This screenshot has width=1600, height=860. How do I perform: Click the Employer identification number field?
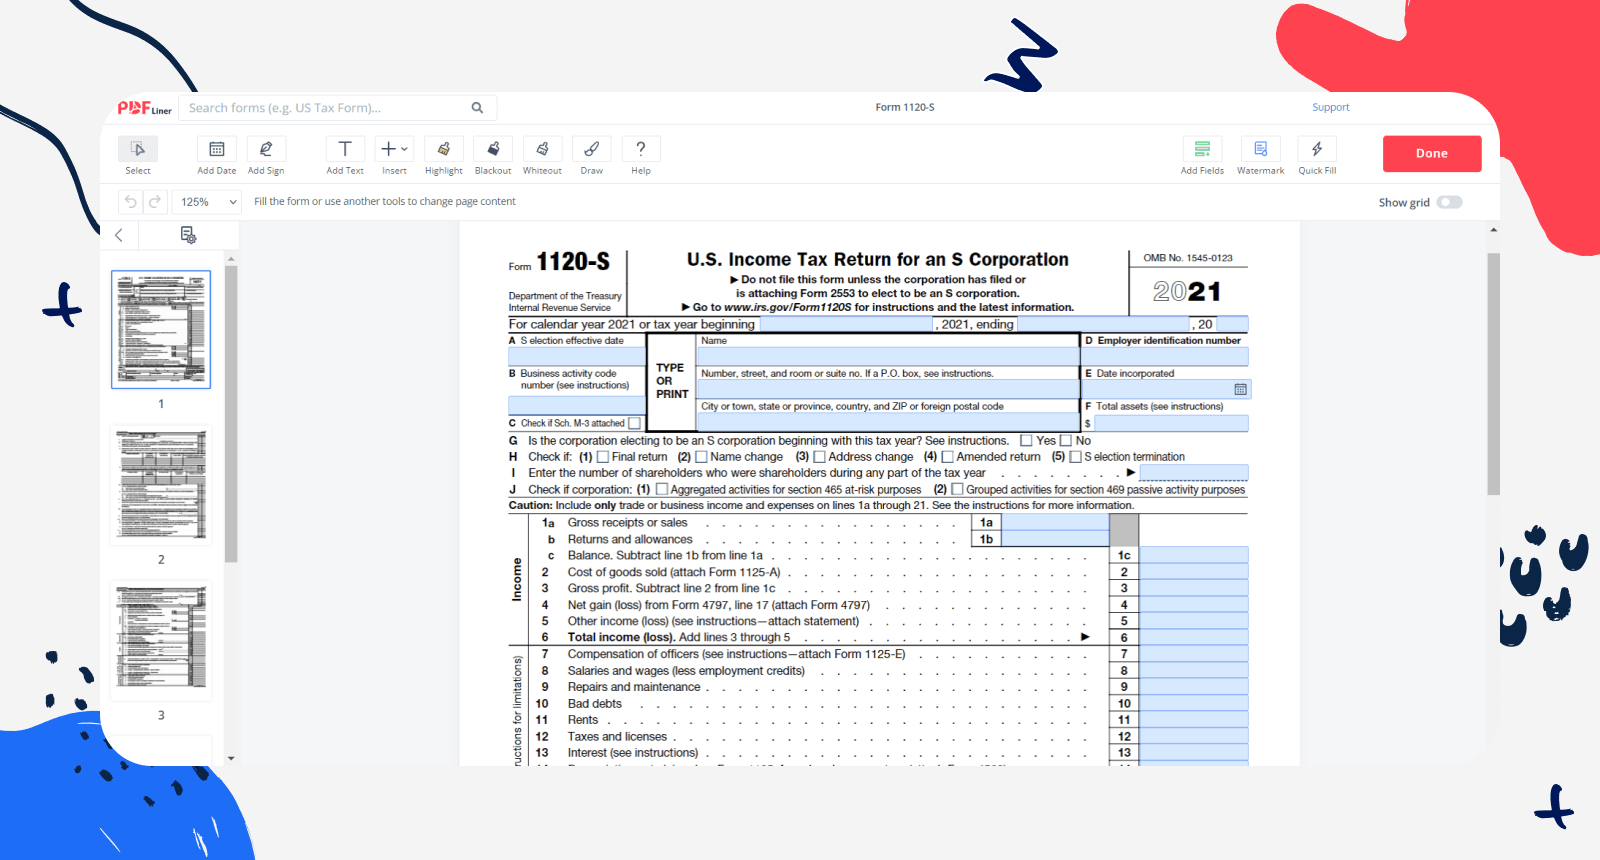[x=1166, y=356]
